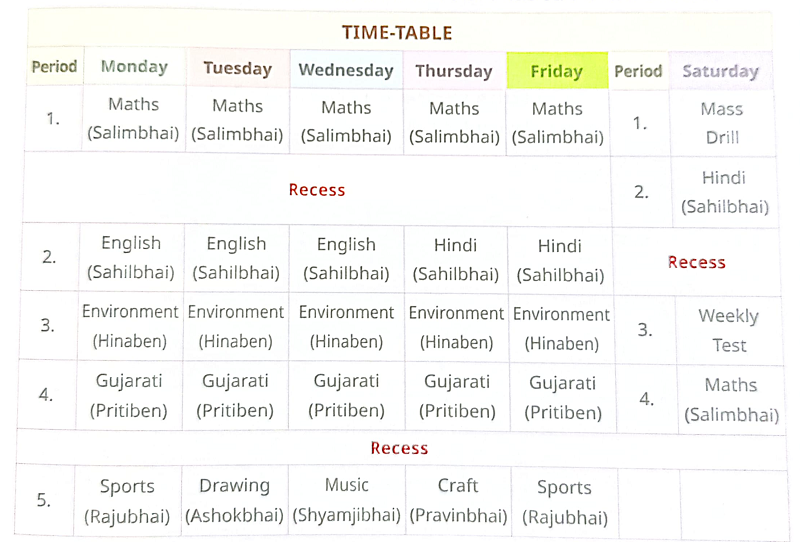Click Saturday's Weekly Test cell
This screenshot has width=800, height=542.
coord(729,330)
